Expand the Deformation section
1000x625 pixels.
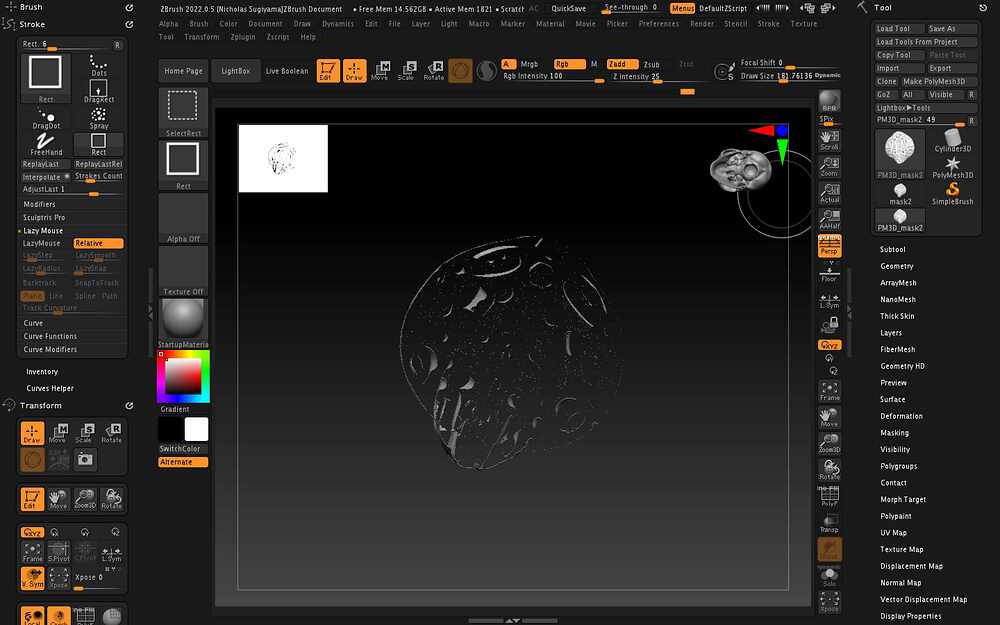pyautogui.click(x=901, y=416)
